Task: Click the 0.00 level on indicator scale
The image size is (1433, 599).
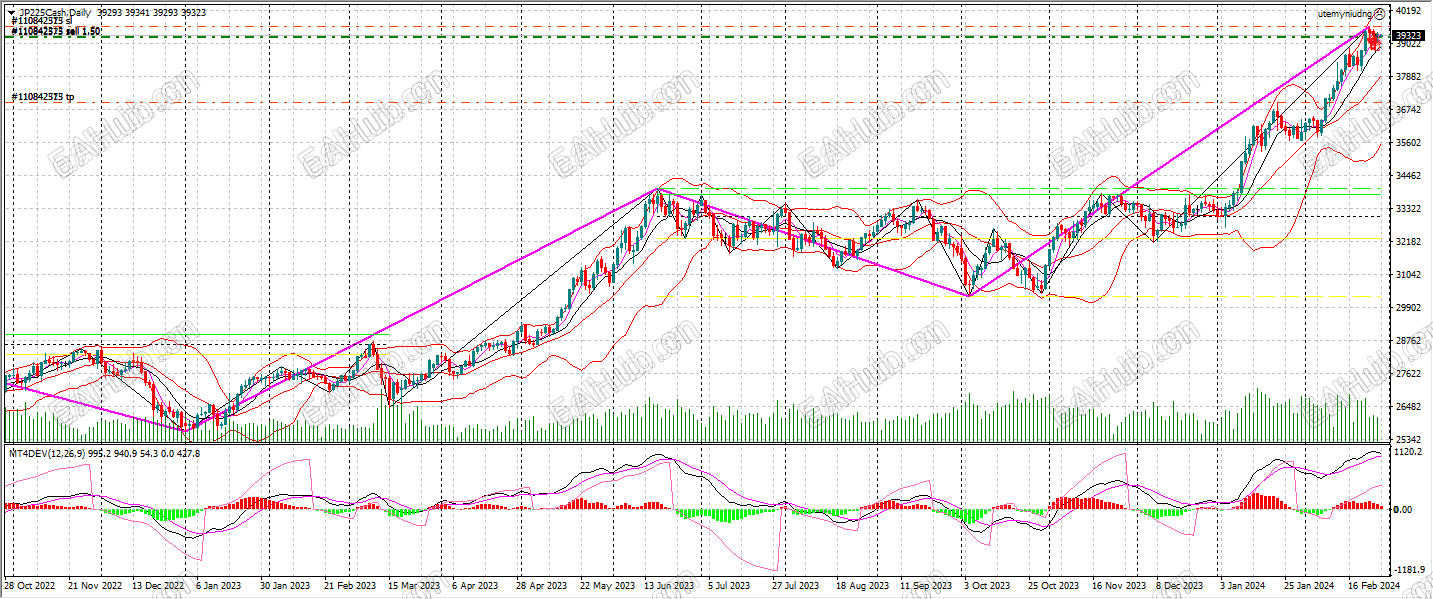Action: point(1405,510)
